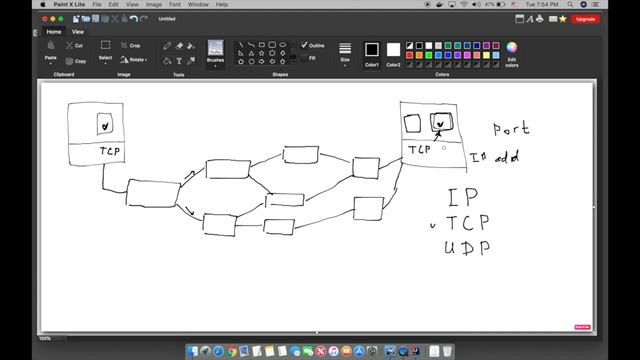Screen dimensions: 640x360
Task: Pick the bright green palette color
Action: 429,55
